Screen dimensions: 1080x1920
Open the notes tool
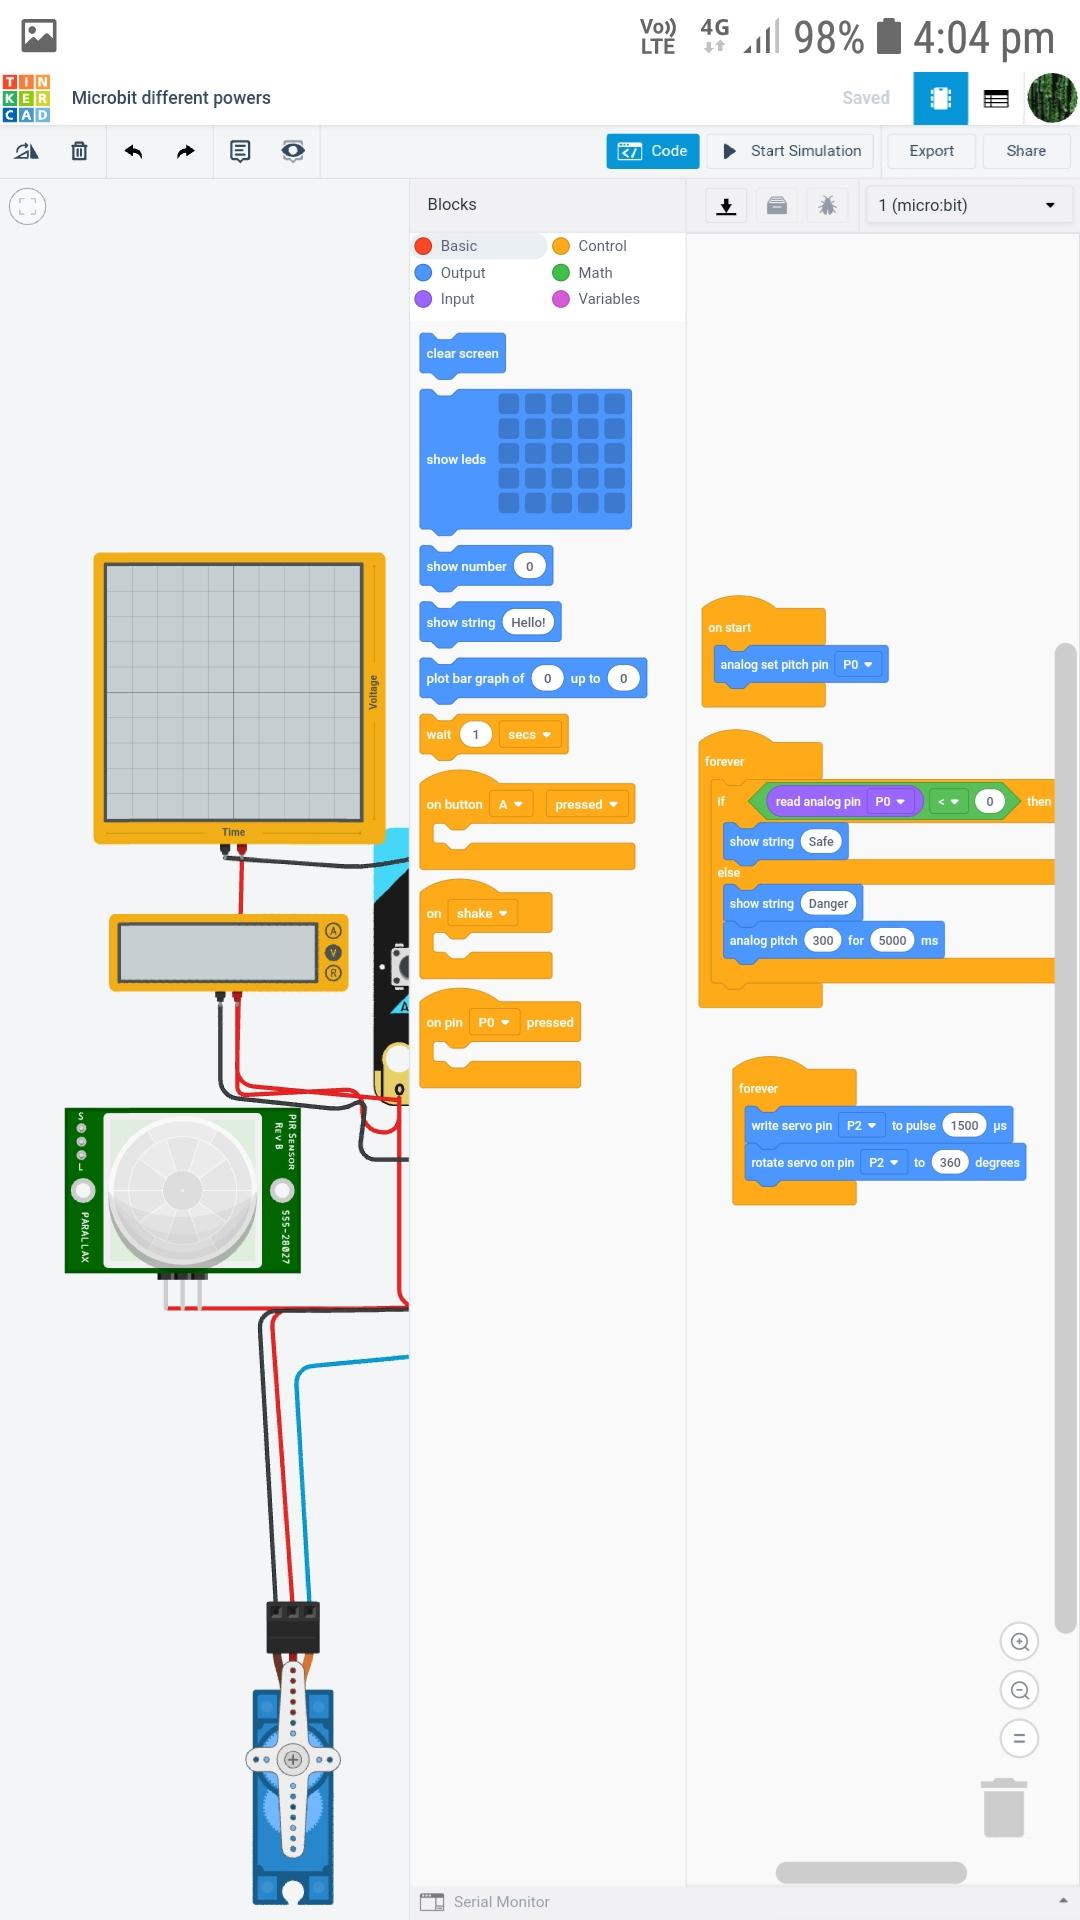coord(240,151)
